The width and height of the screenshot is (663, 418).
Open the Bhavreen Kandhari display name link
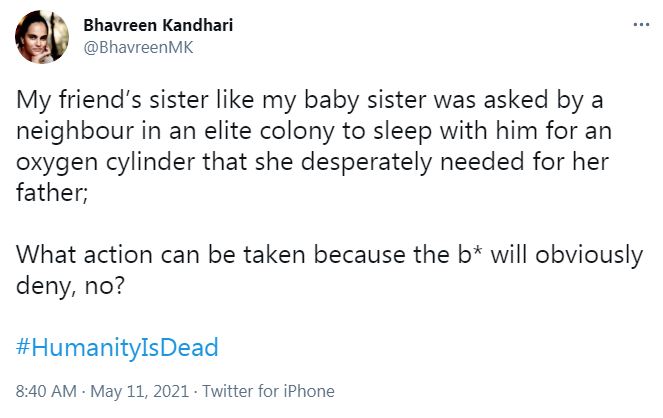(158, 25)
